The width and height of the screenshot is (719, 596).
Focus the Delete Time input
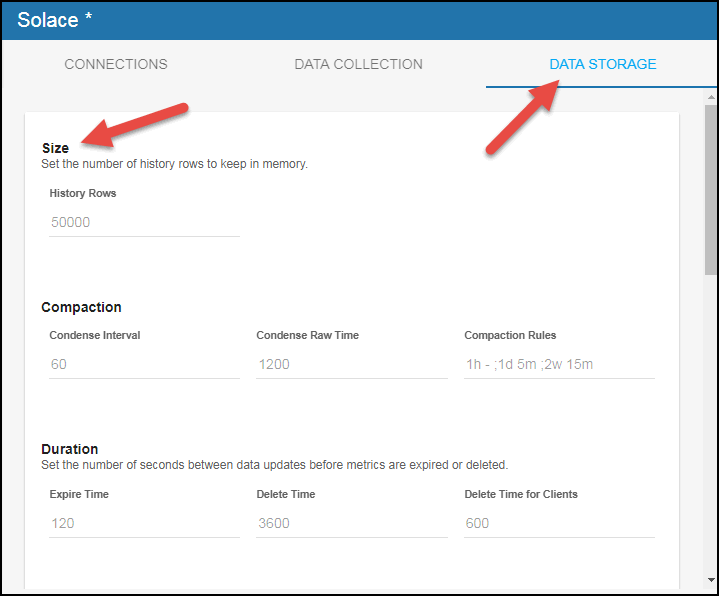click(351, 523)
